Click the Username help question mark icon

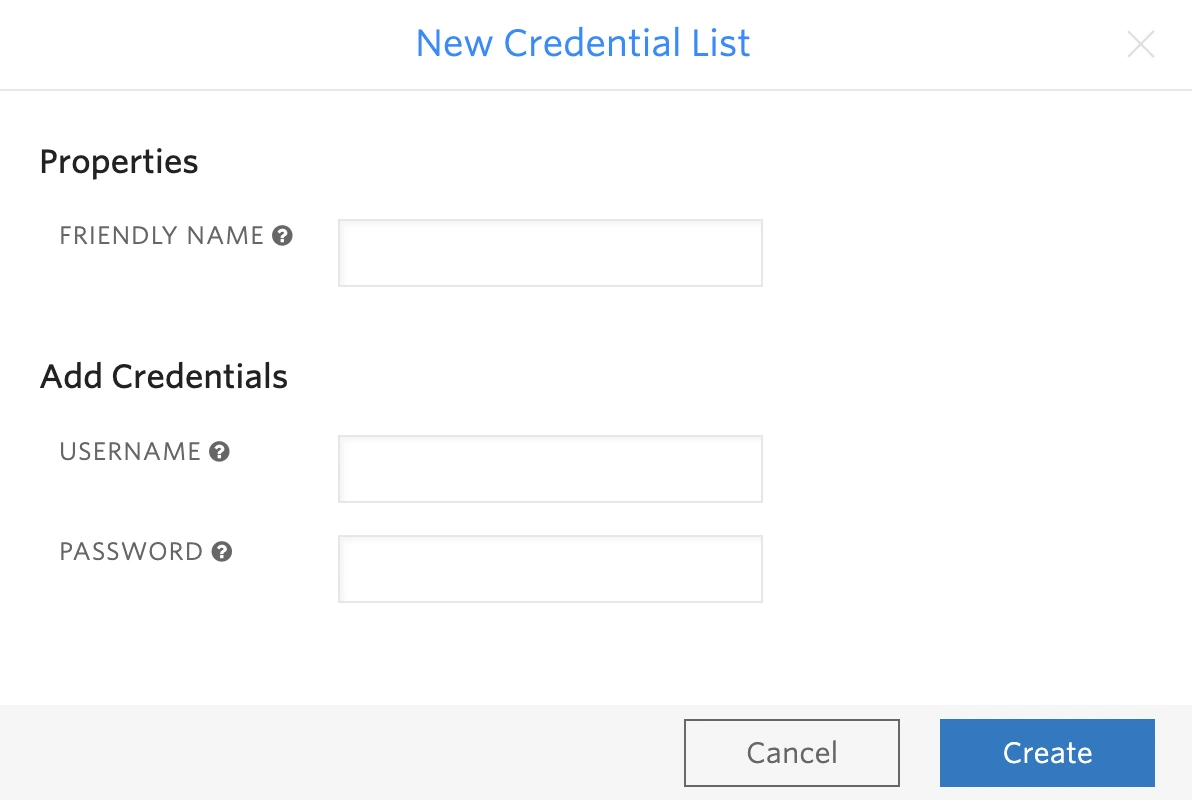coord(219,451)
